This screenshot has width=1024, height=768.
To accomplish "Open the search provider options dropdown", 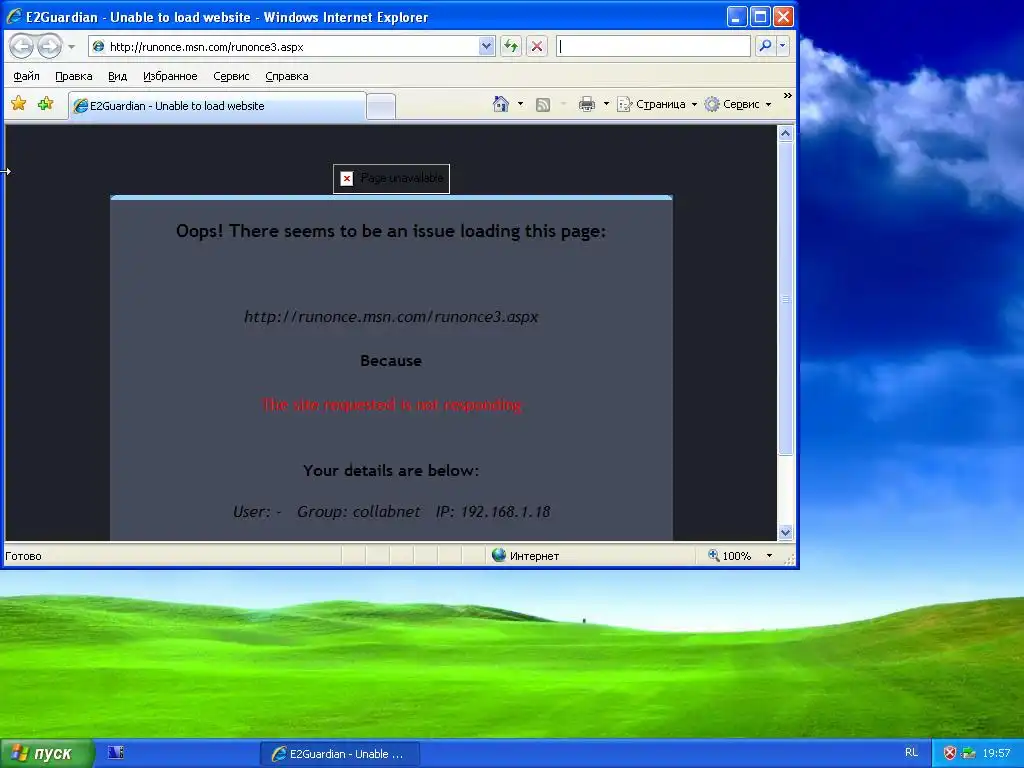I will 782,46.
